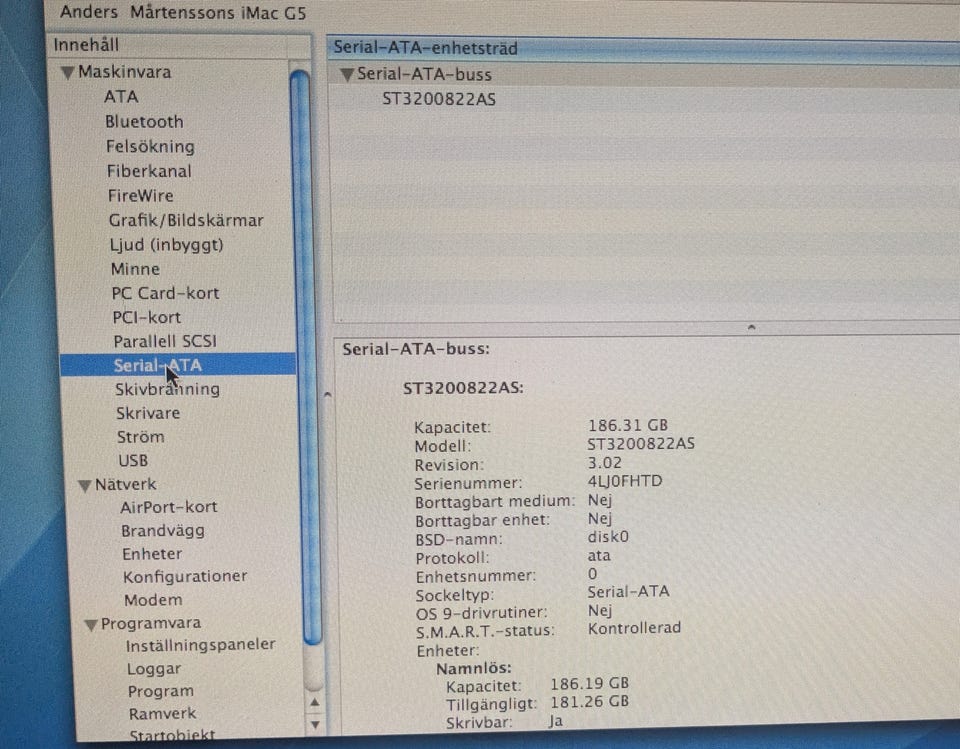Image resolution: width=960 pixels, height=749 pixels.
Task: Select Fiberkanal in the sidebar
Action: [x=149, y=171]
